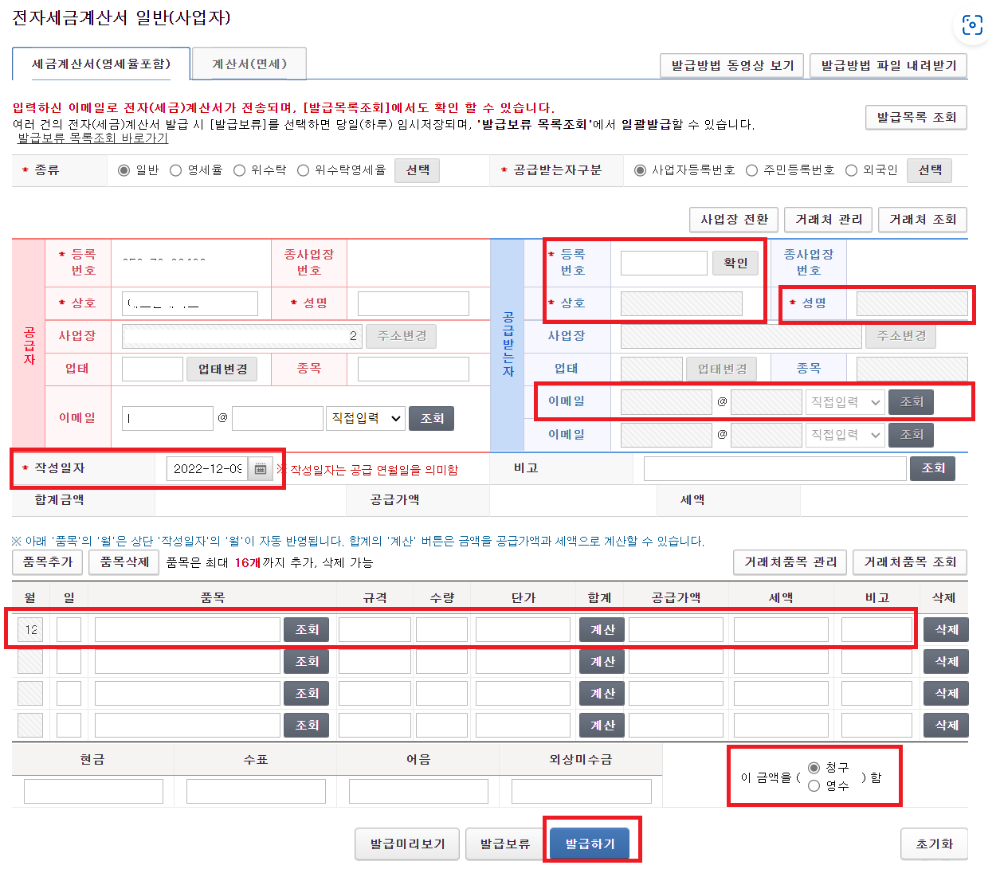Open 발급목록 조회

click(916, 117)
